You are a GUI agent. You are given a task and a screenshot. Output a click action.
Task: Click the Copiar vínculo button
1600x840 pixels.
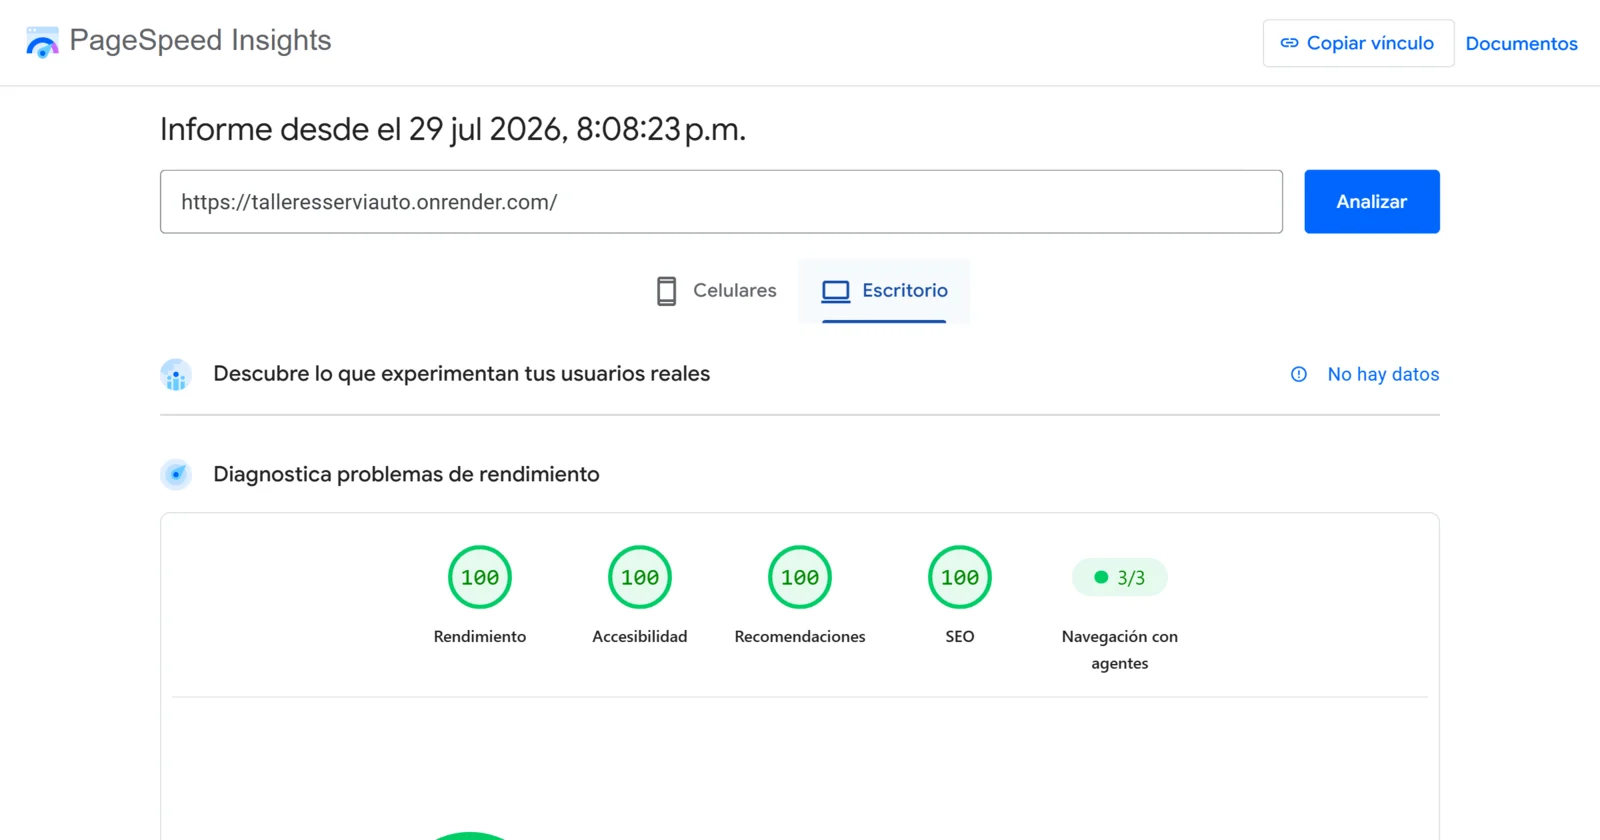pyautogui.click(x=1358, y=43)
